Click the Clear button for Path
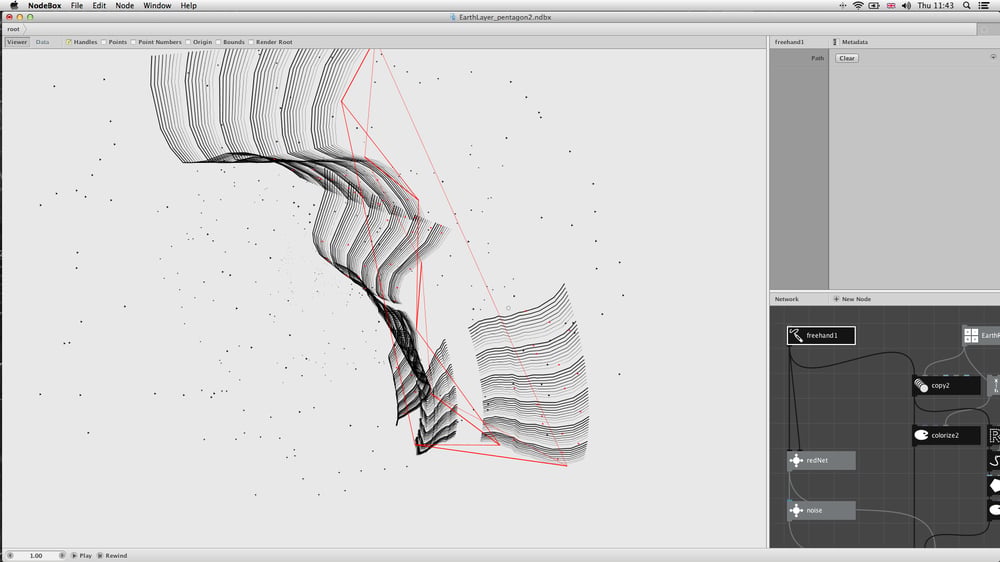1000x562 pixels. point(847,58)
